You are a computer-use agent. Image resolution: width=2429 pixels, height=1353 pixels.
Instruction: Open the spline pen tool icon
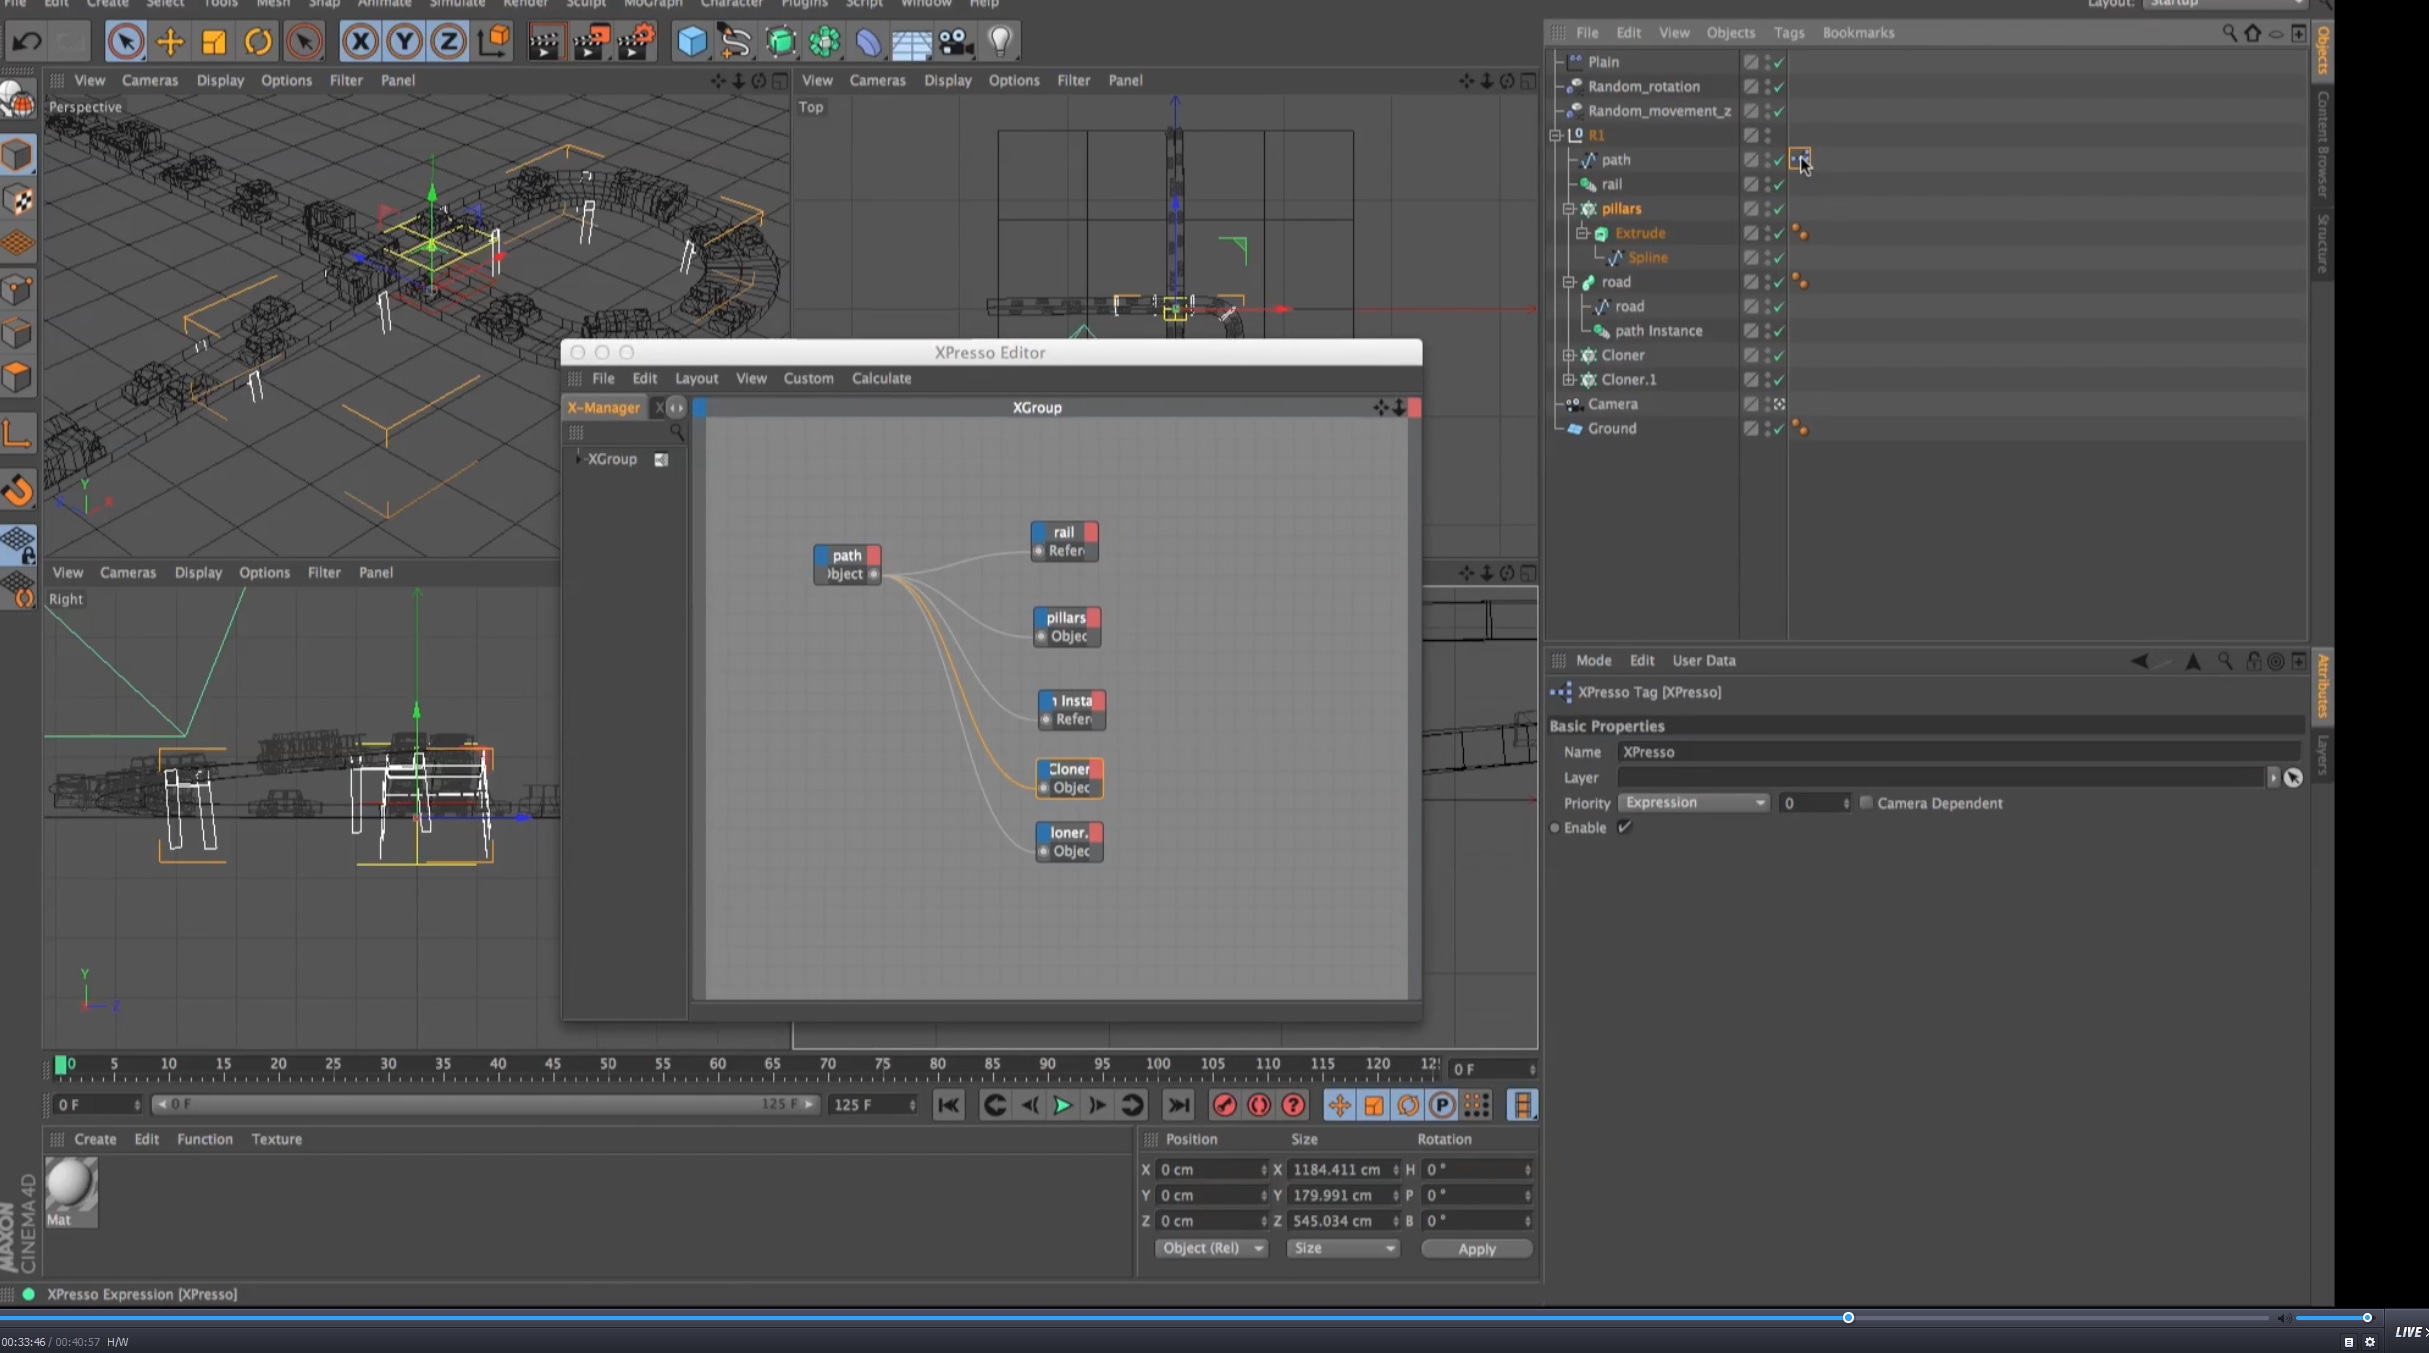pyautogui.click(x=735, y=42)
